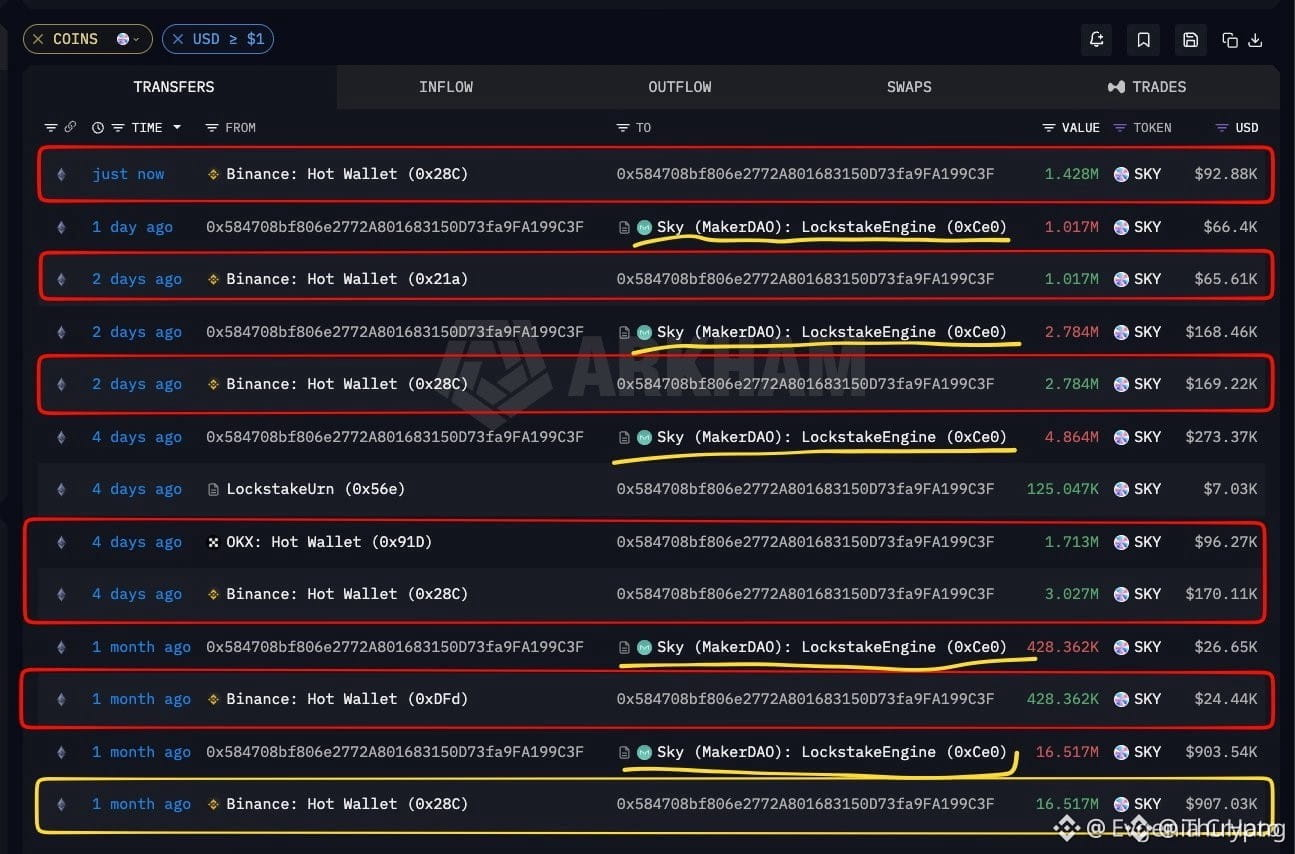Click the SKY token icon in the $66.4K row
1295x854 pixels.
pos(1122,227)
